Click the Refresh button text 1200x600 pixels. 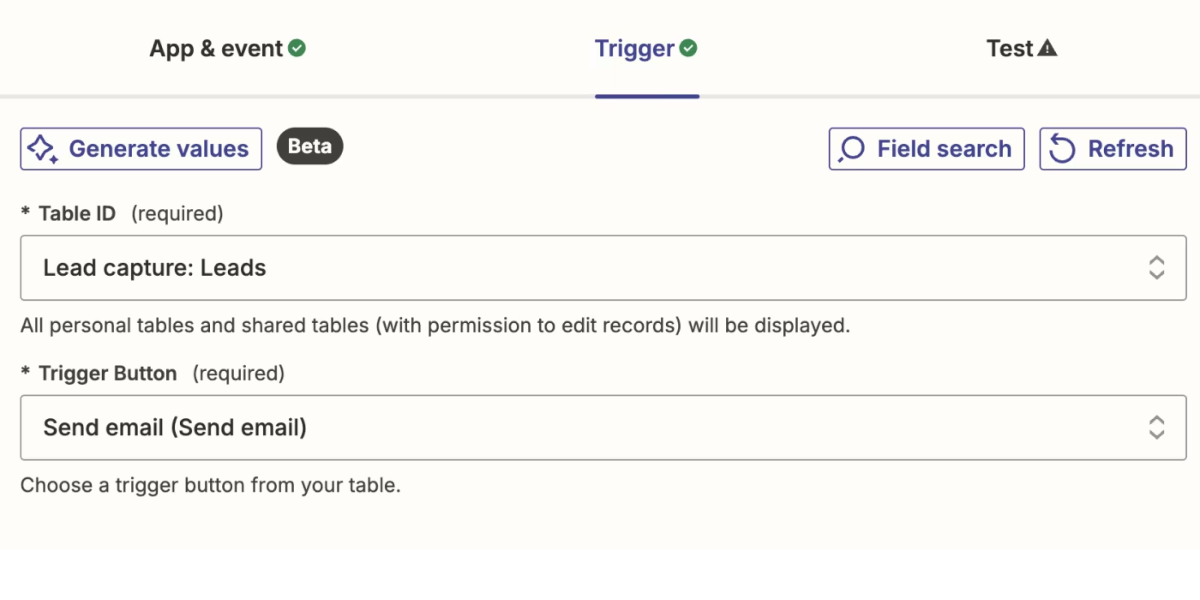click(1131, 149)
